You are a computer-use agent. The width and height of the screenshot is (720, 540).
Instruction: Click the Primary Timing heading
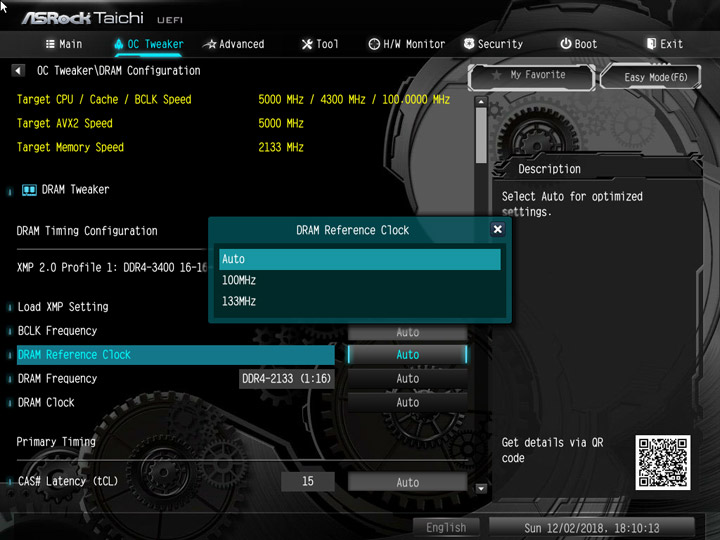coord(56,442)
